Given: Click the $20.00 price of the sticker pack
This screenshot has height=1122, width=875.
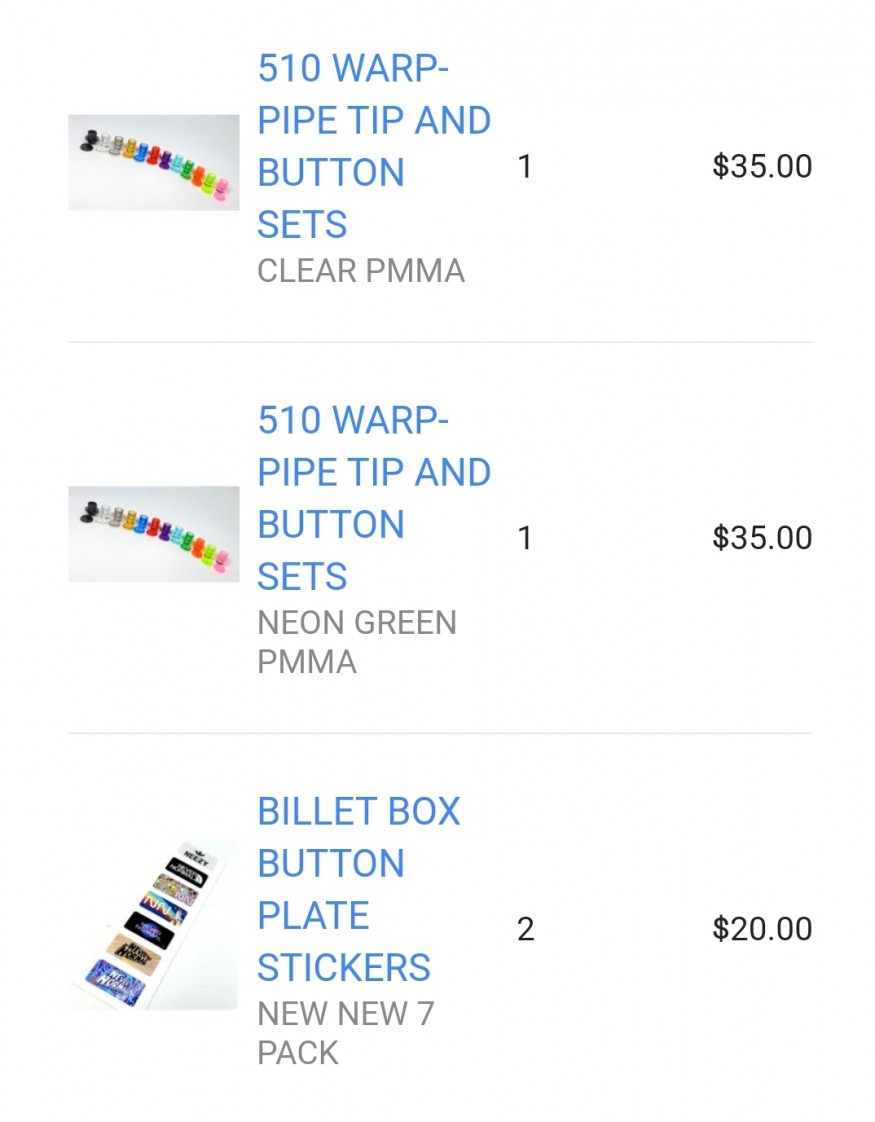Looking at the screenshot, I should coord(762,929).
